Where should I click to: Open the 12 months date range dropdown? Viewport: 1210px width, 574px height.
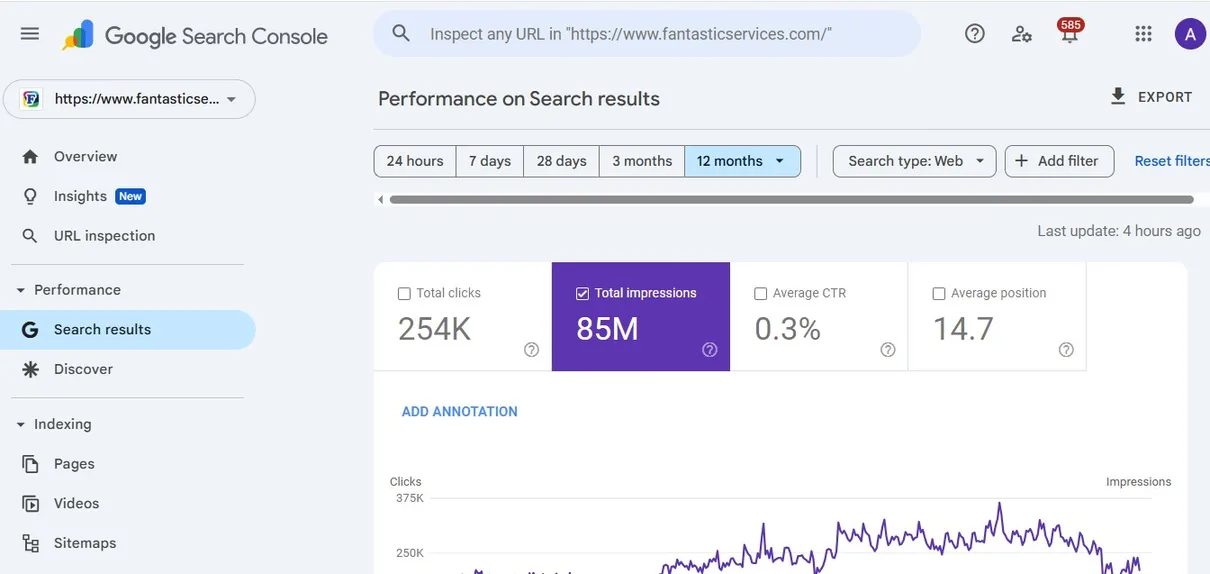click(x=742, y=161)
